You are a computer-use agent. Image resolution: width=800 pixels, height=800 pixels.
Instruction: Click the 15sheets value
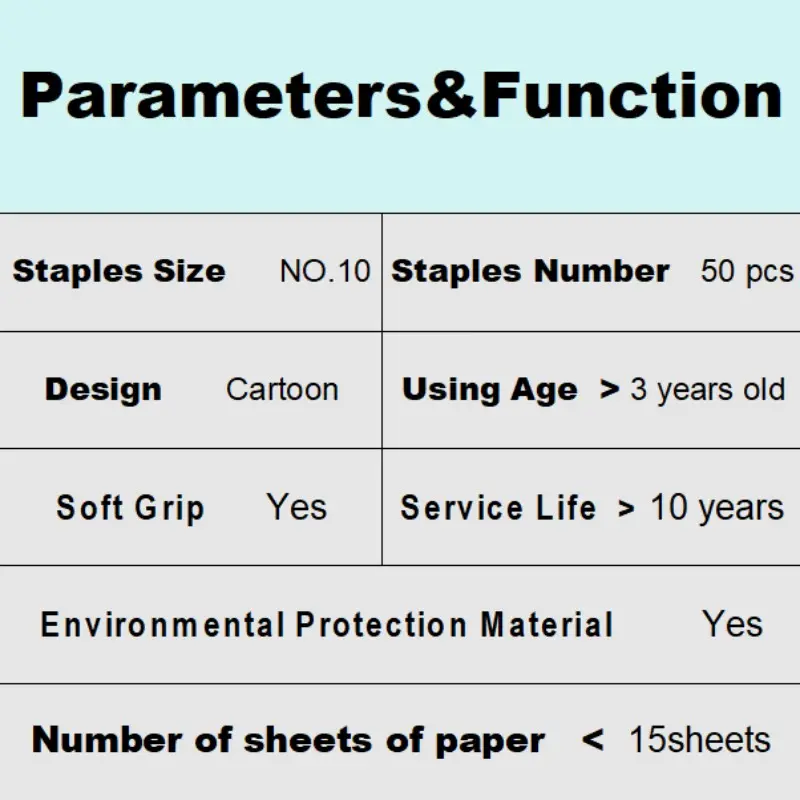(x=700, y=740)
